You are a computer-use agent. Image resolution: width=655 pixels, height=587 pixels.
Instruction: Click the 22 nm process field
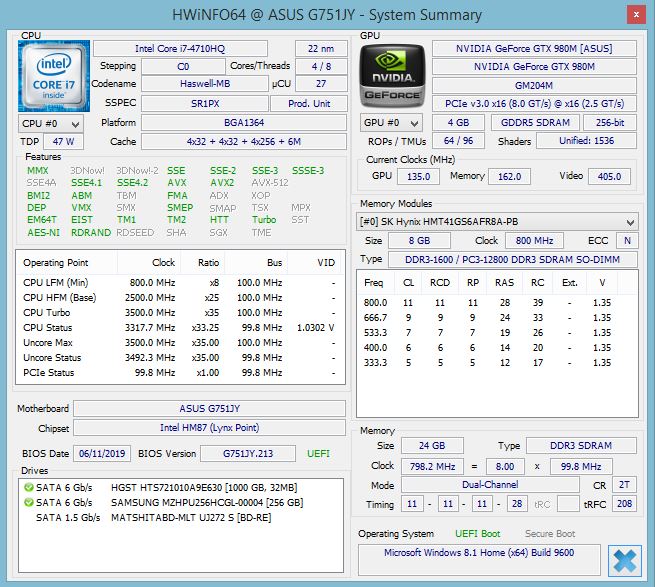pos(321,48)
